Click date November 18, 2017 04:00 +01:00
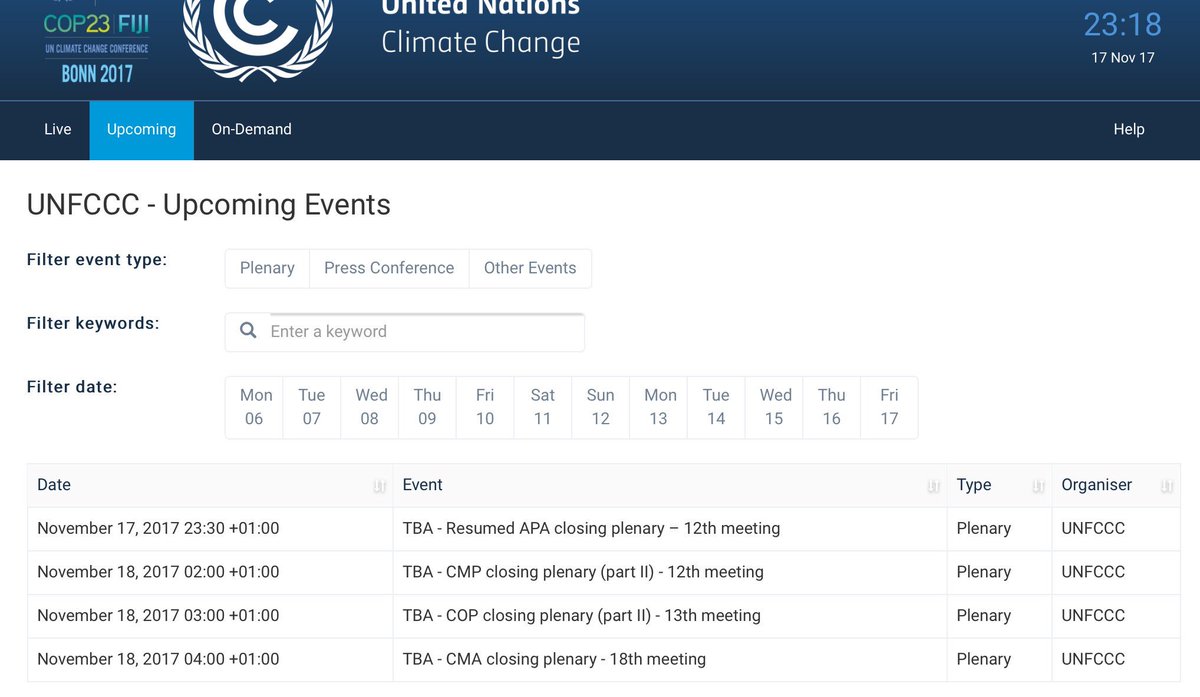 coord(158,659)
